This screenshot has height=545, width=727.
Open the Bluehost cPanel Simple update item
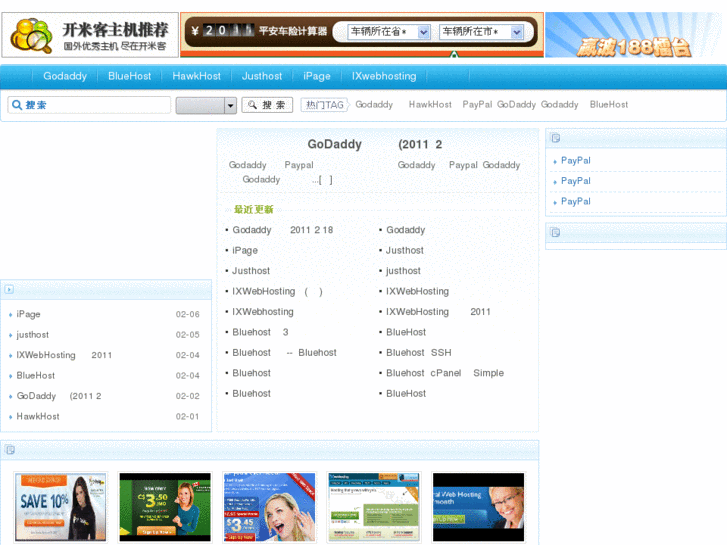(x=445, y=373)
